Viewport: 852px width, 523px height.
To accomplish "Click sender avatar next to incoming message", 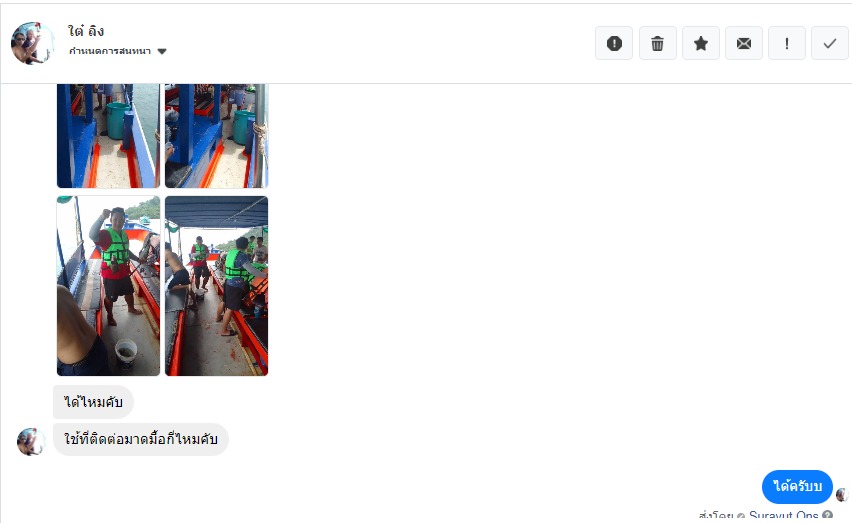I will tap(31, 441).
